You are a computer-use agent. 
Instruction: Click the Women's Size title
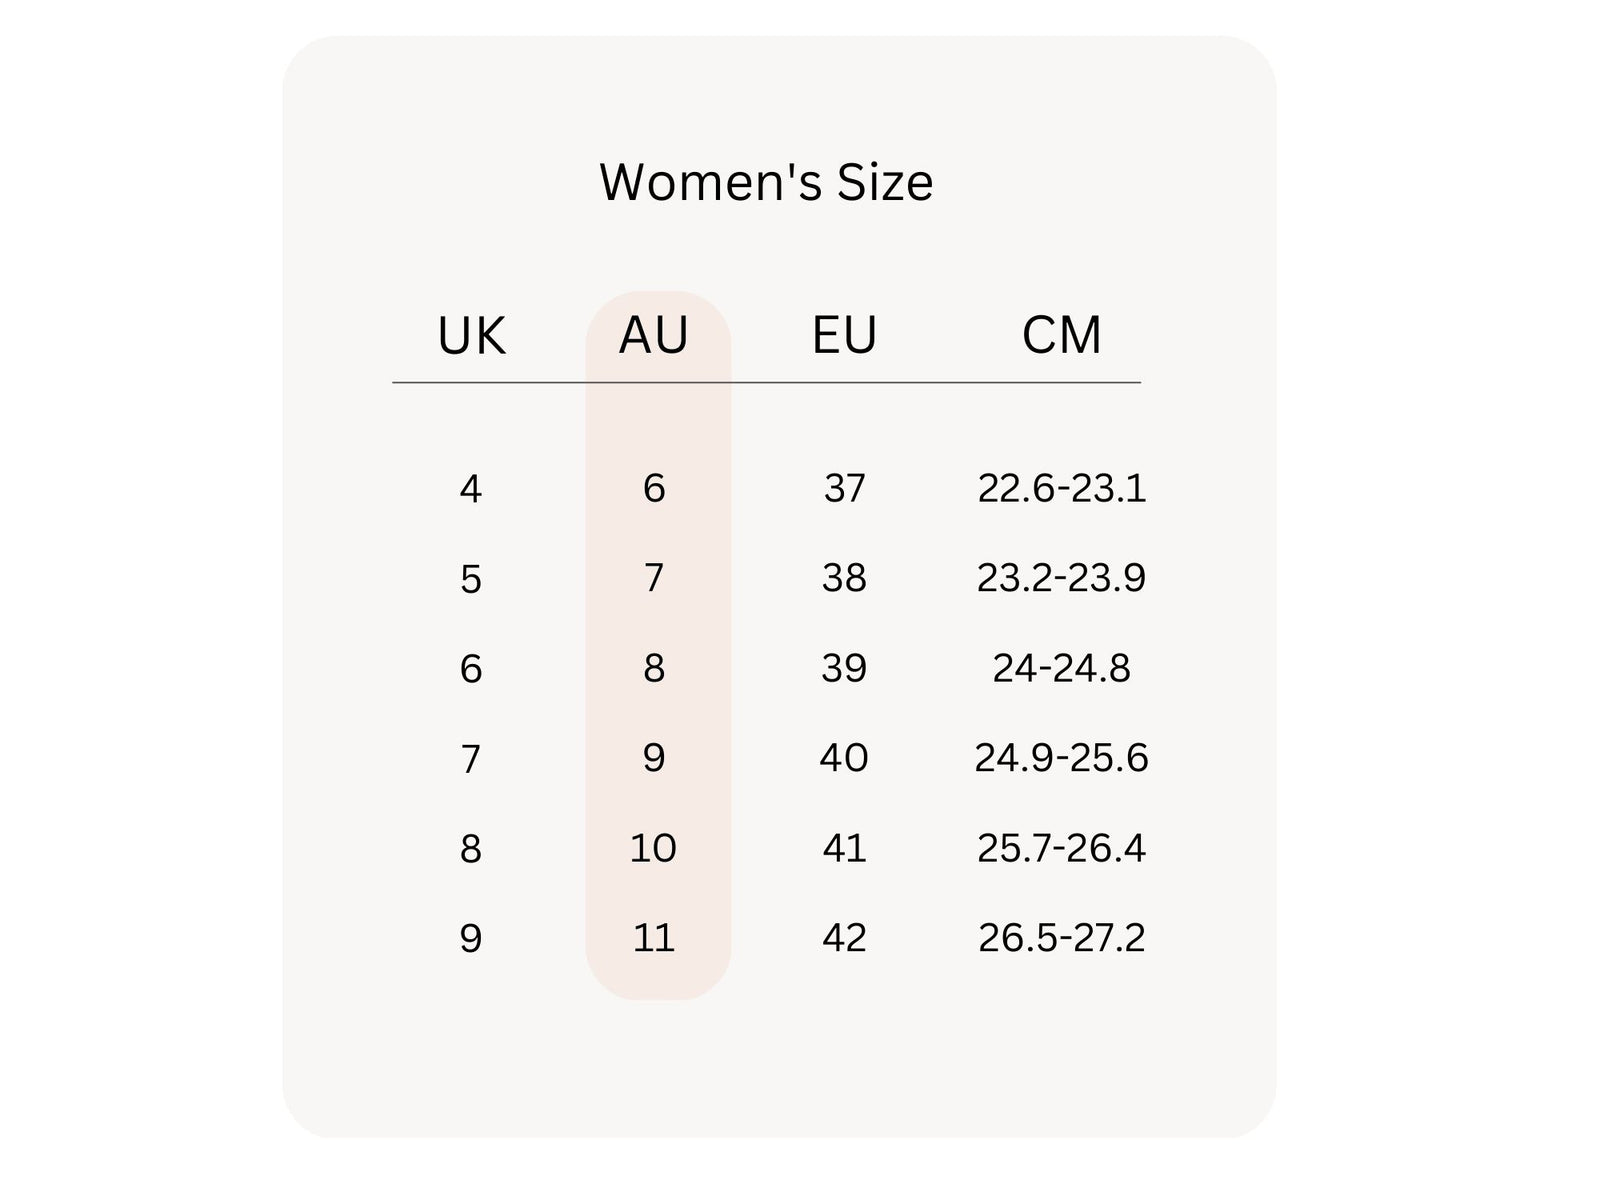coord(766,182)
